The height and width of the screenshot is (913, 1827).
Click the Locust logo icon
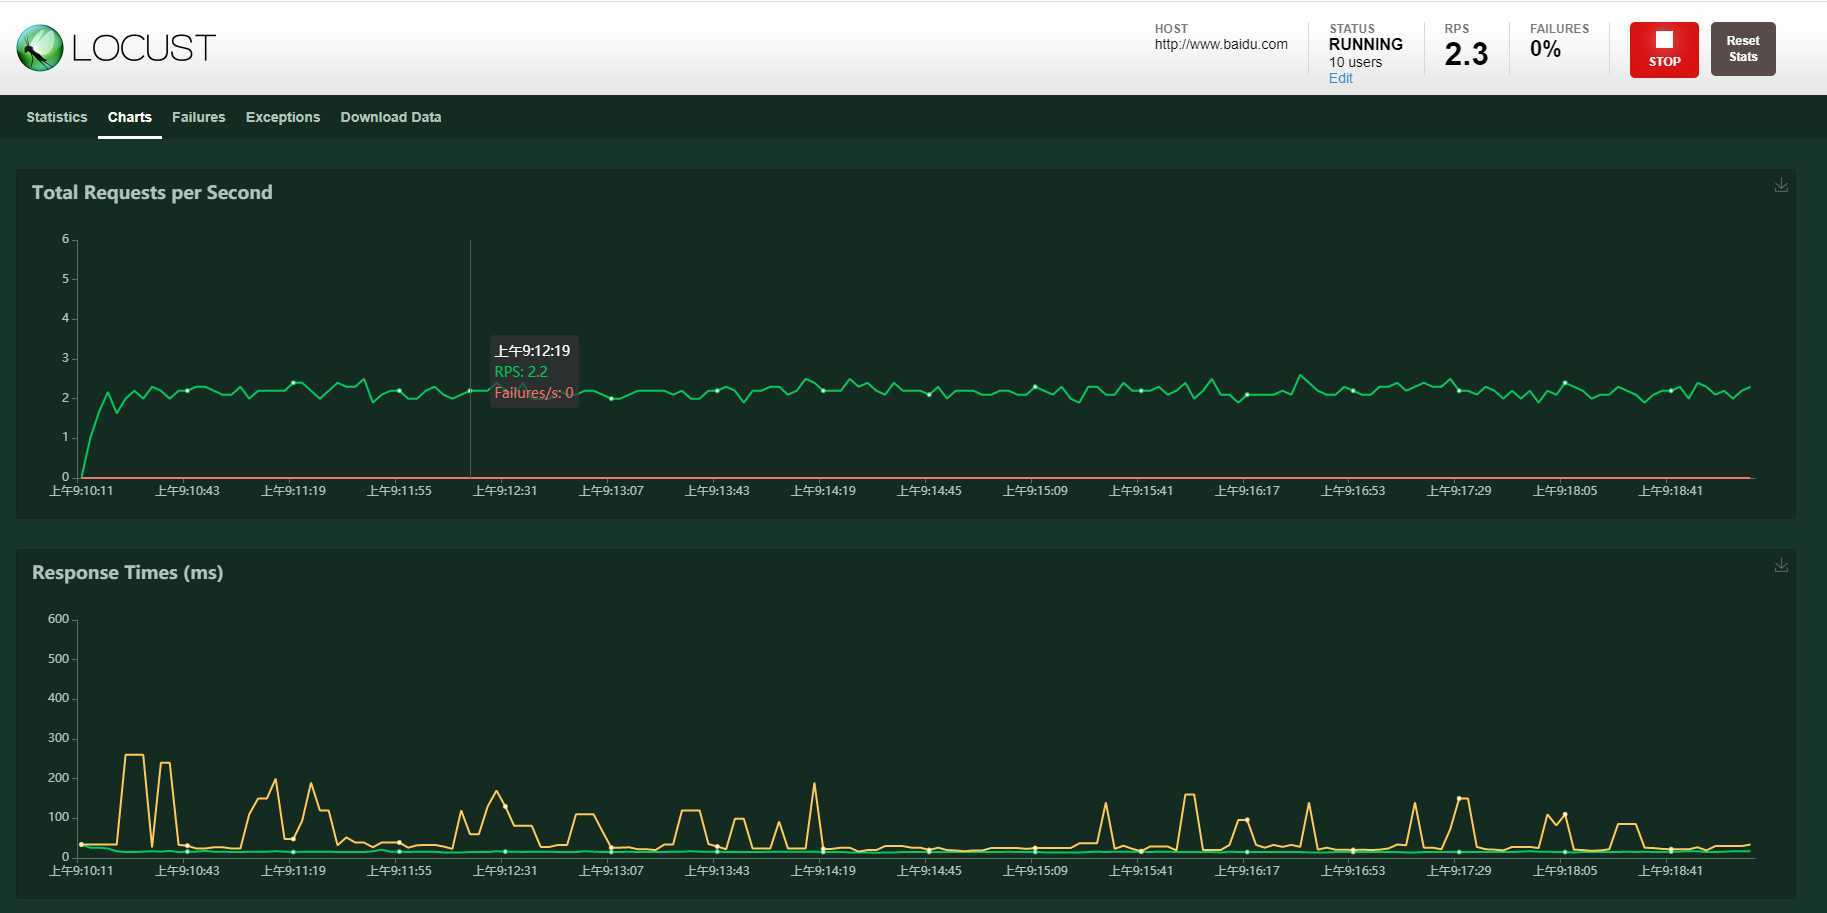click(x=40, y=48)
